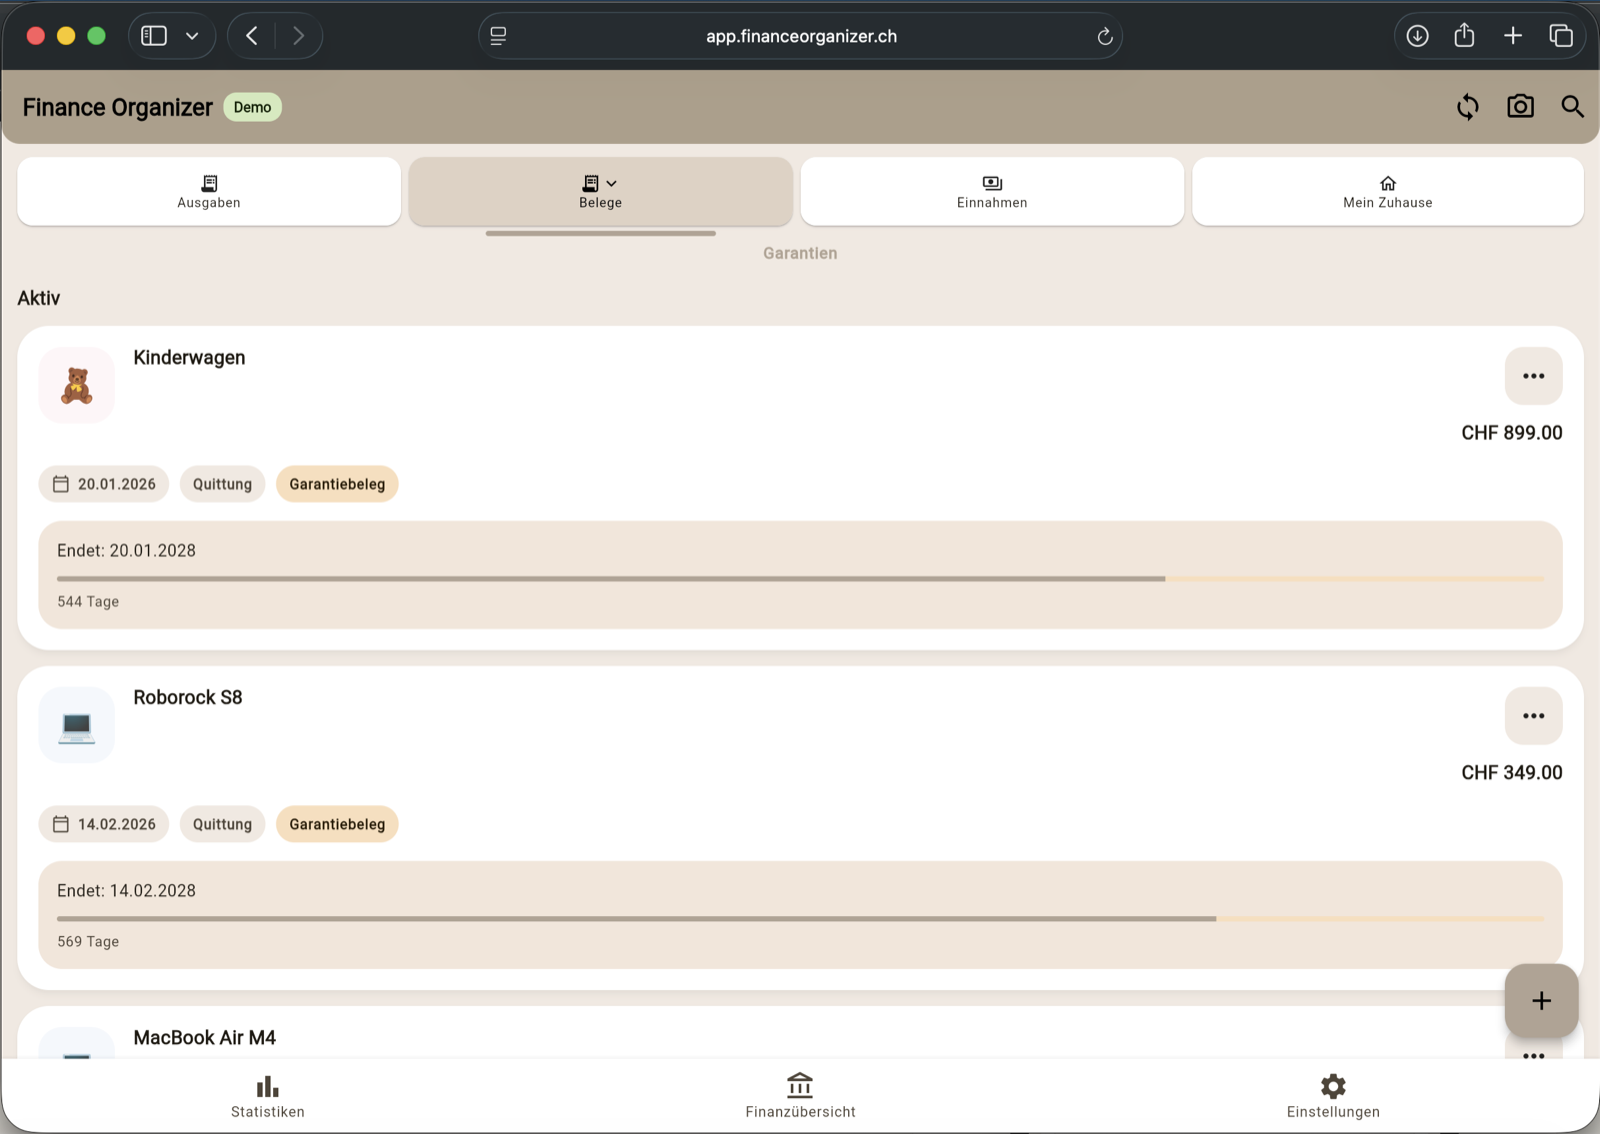
Task: Click the Kinderwagen title
Action: point(189,358)
